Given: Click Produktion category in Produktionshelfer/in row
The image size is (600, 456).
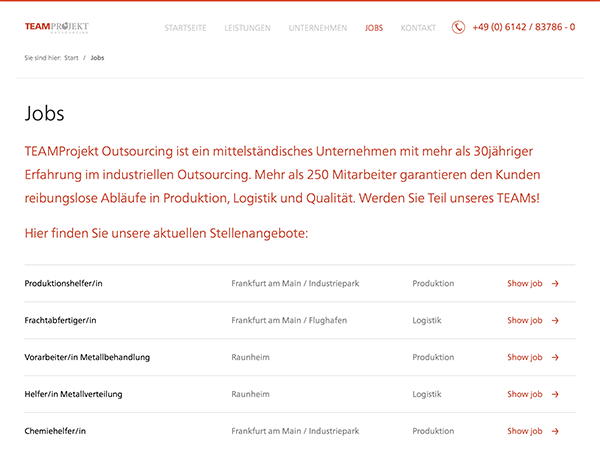Looking at the screenshot, I should click(x=433, y=283).
